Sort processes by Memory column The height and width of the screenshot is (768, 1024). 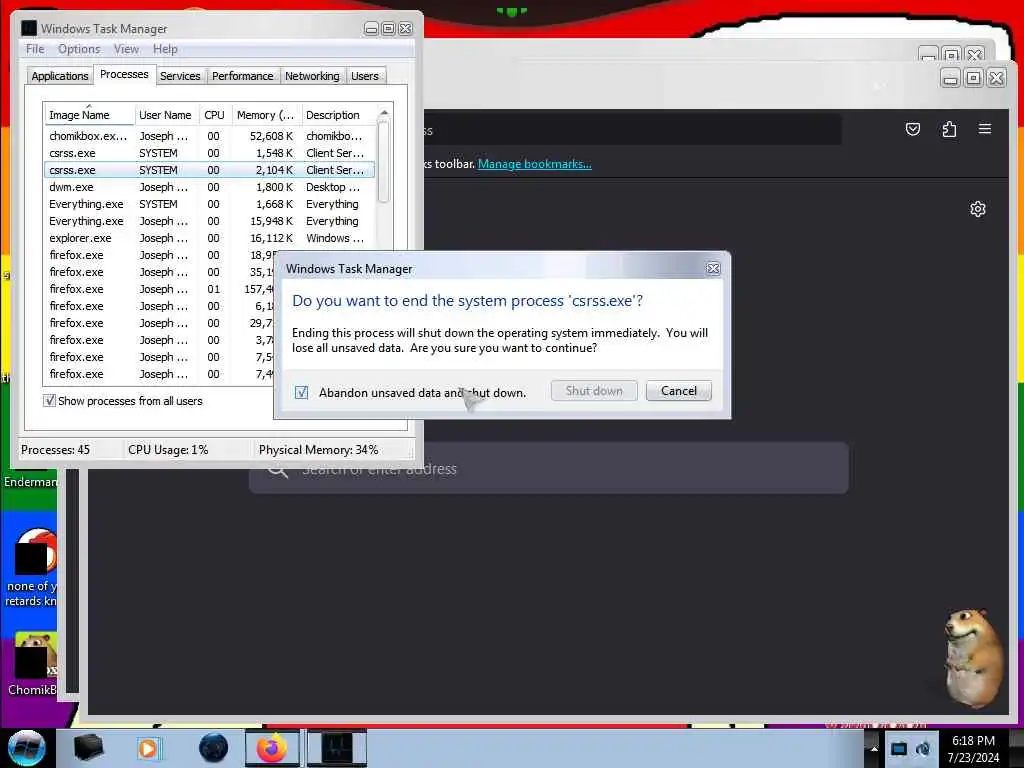266,115
